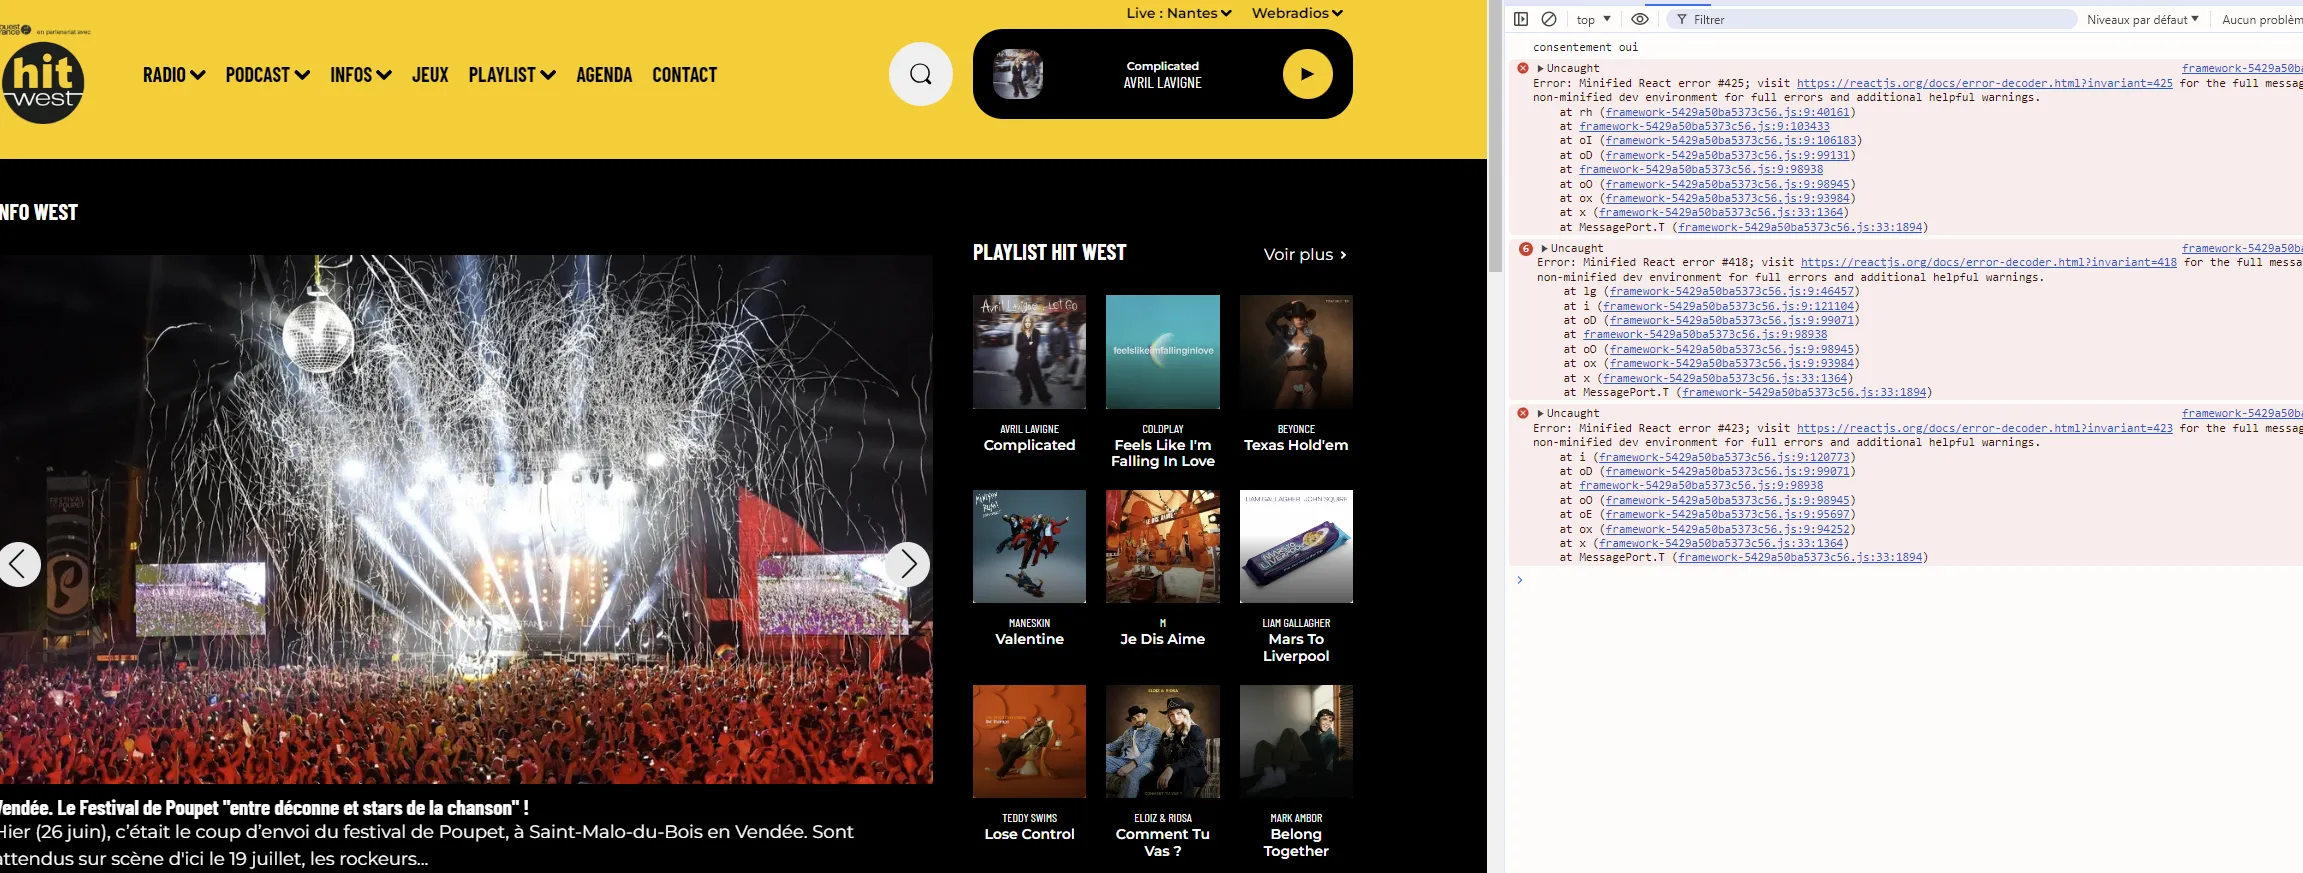The image size is (2303, 873).
Task: Expand the React error #423 Uncaught entry
Action: [1541, 414]
